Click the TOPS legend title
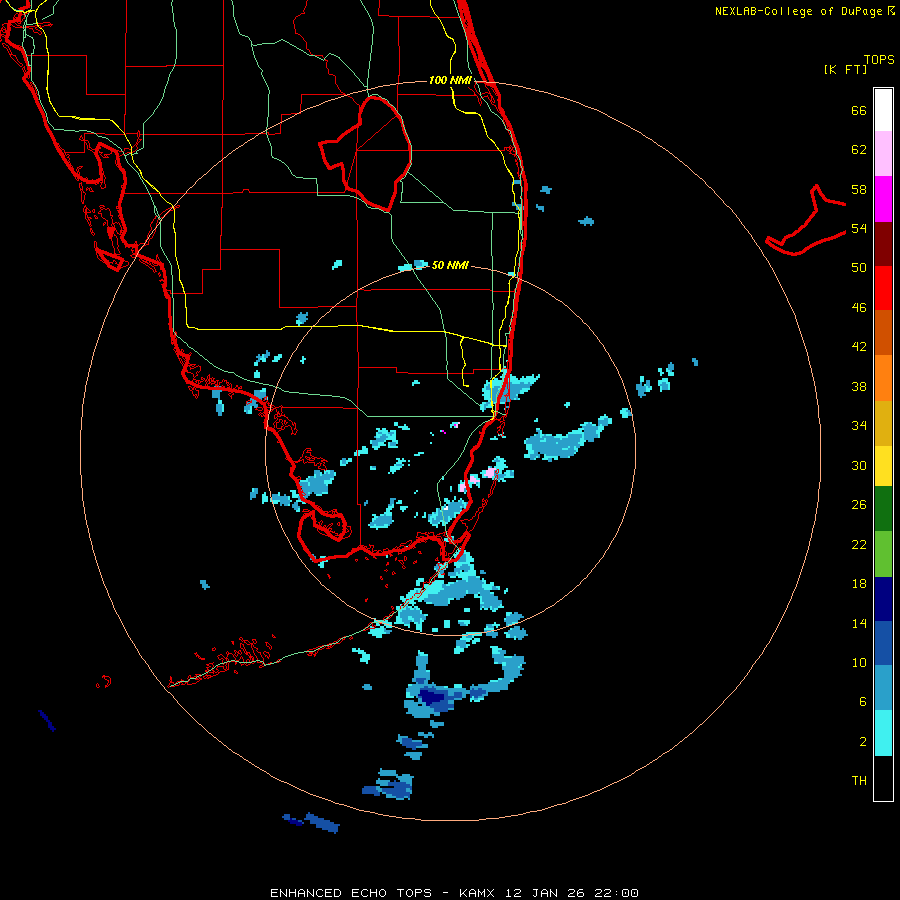Screen dimensions: 900x900 879,59
